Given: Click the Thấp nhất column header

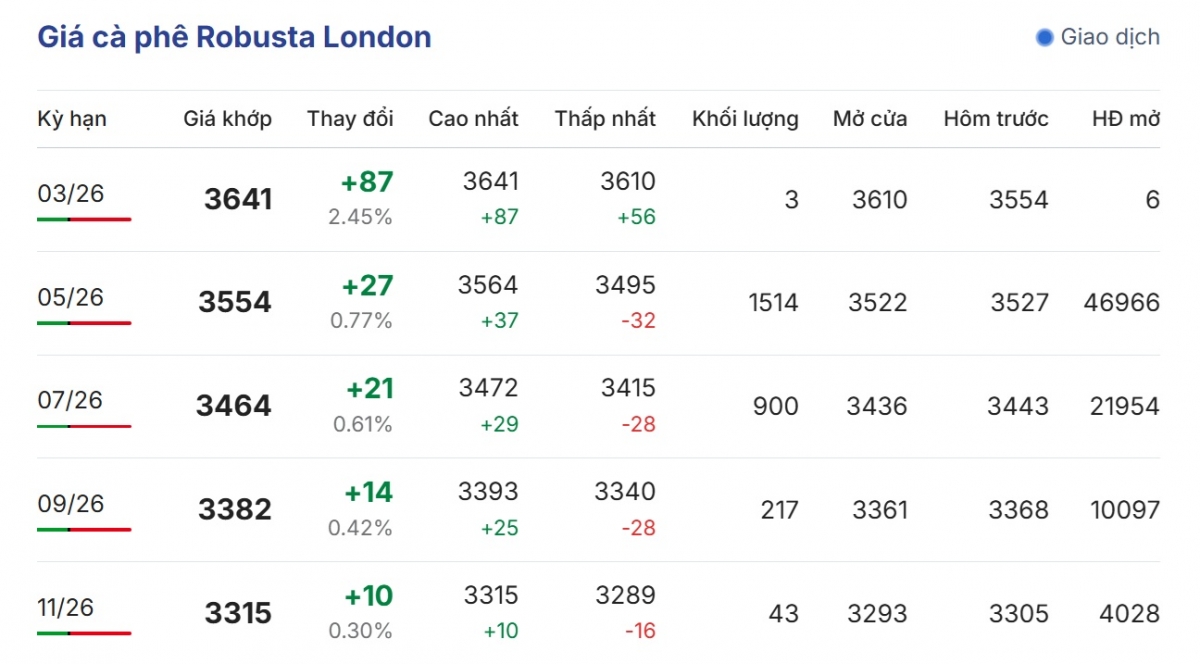Looking at the screenshot, I should click(x=605, y=119).
